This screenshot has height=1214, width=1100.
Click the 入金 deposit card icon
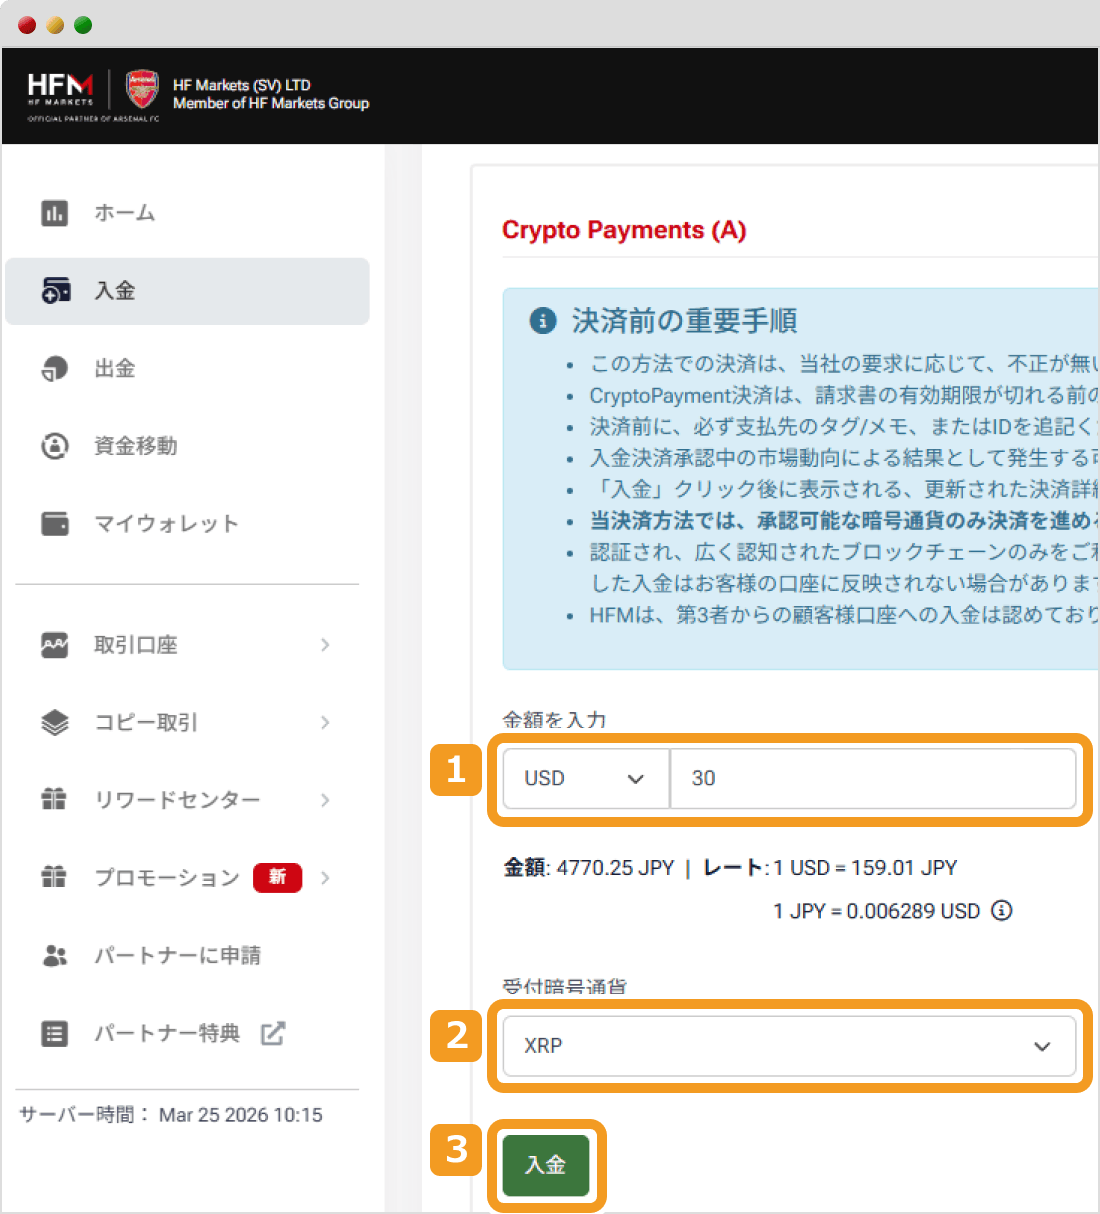56,290
